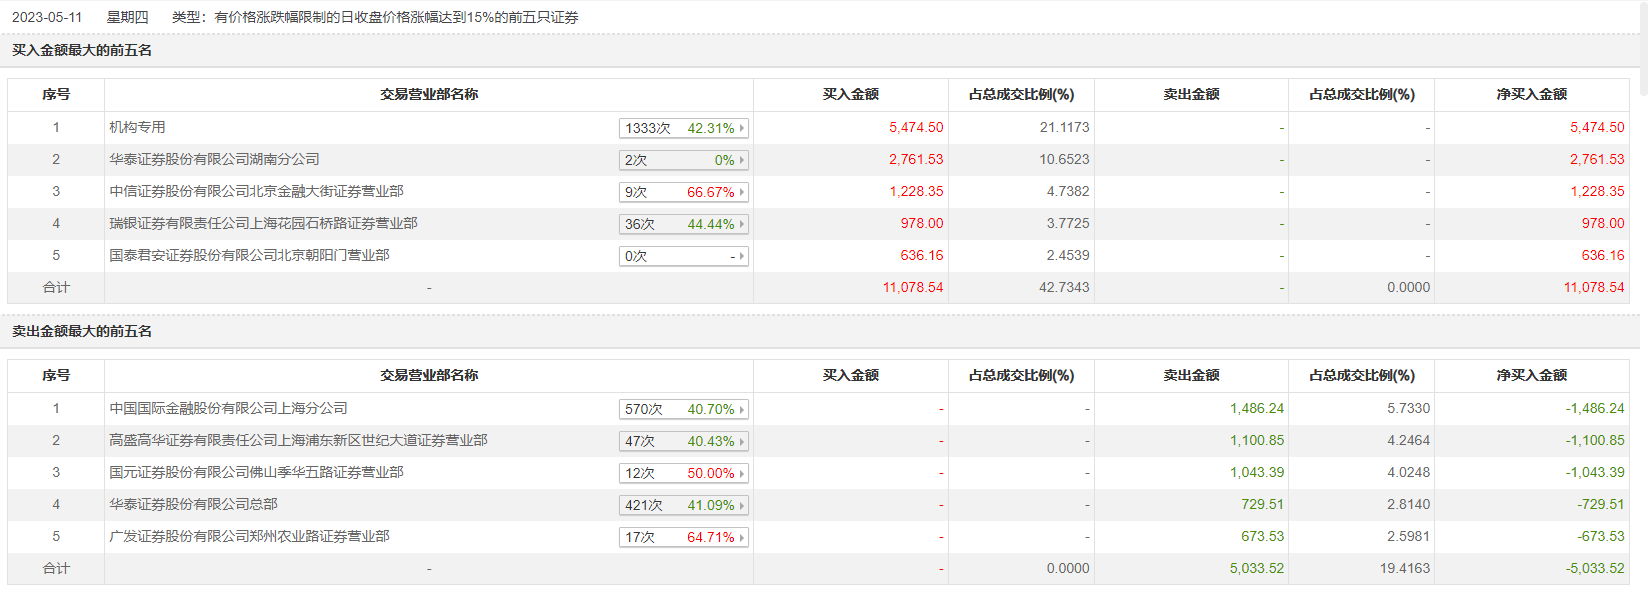The image size is (1648, 595).
Task: Click the arrow icon next to 64.71%
Action: coord(742,538)
